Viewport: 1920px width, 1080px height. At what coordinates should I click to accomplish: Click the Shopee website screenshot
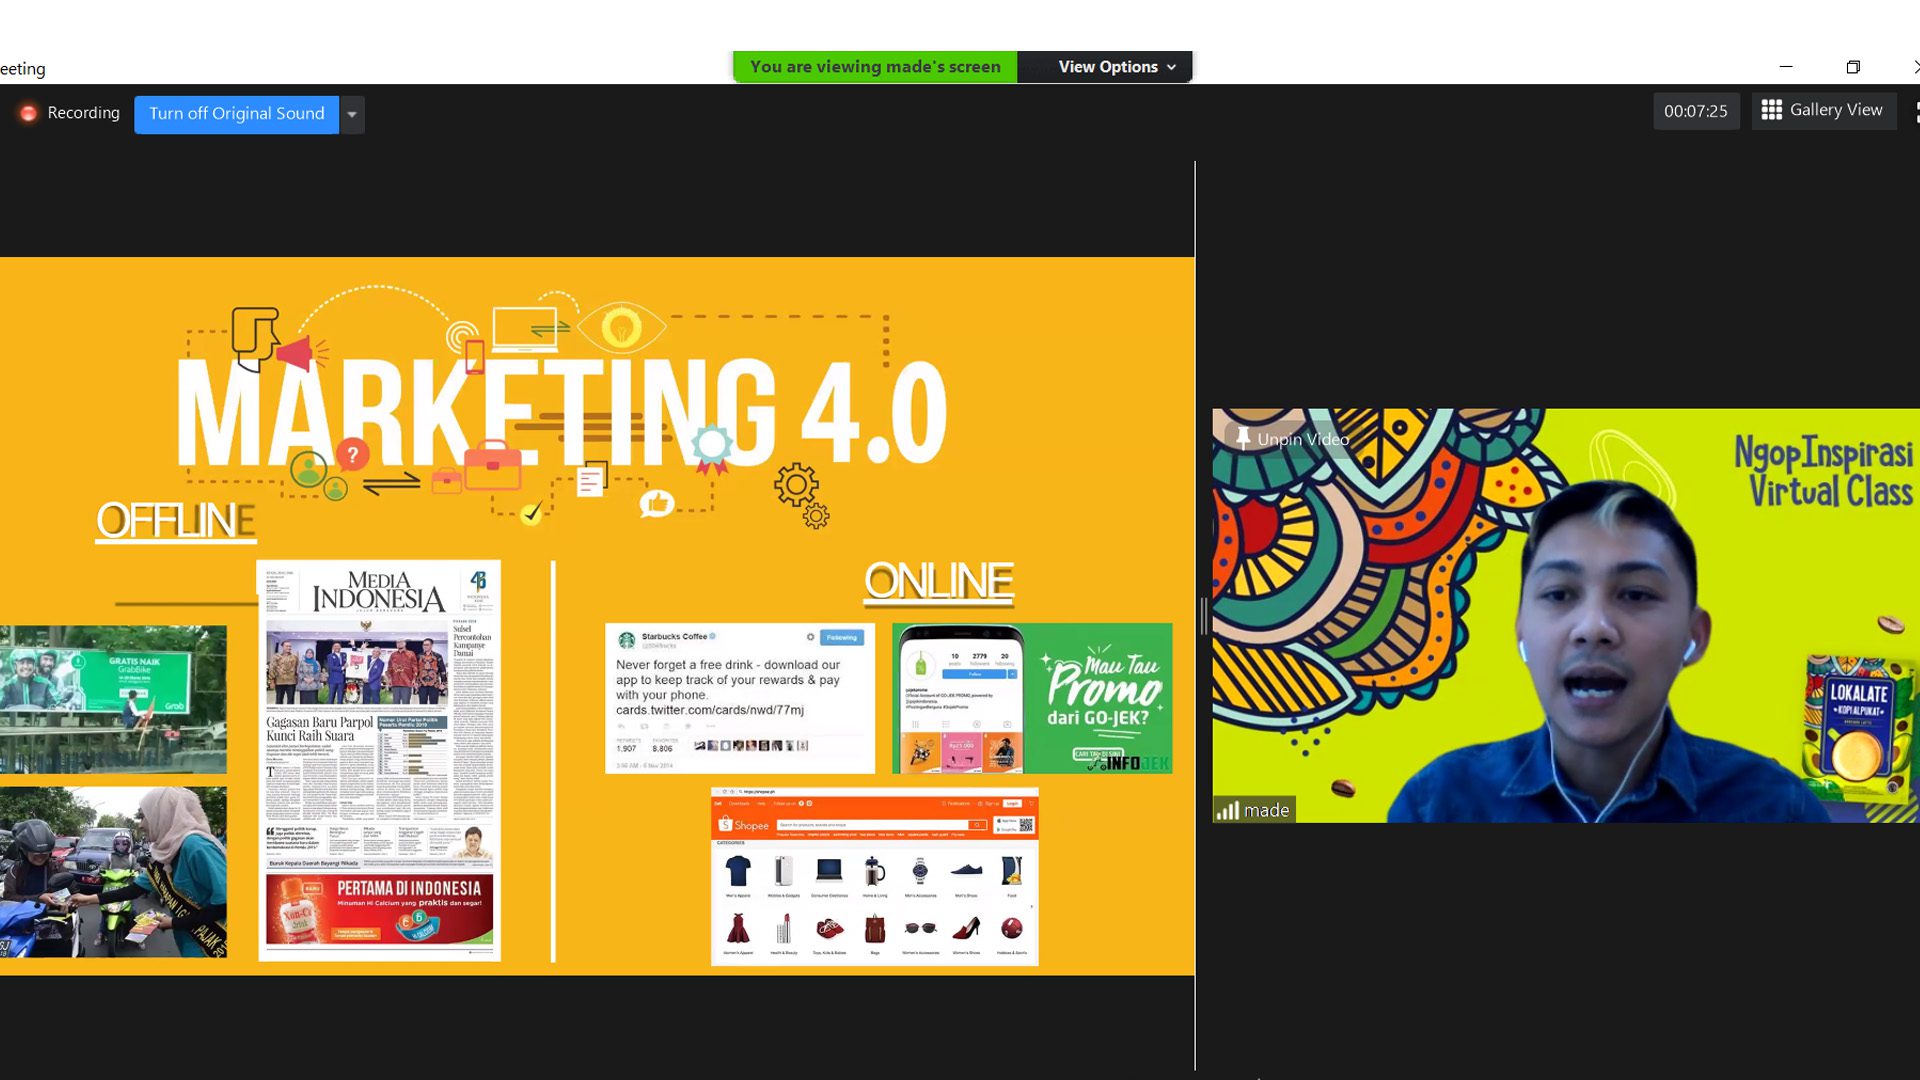point(874,876)
